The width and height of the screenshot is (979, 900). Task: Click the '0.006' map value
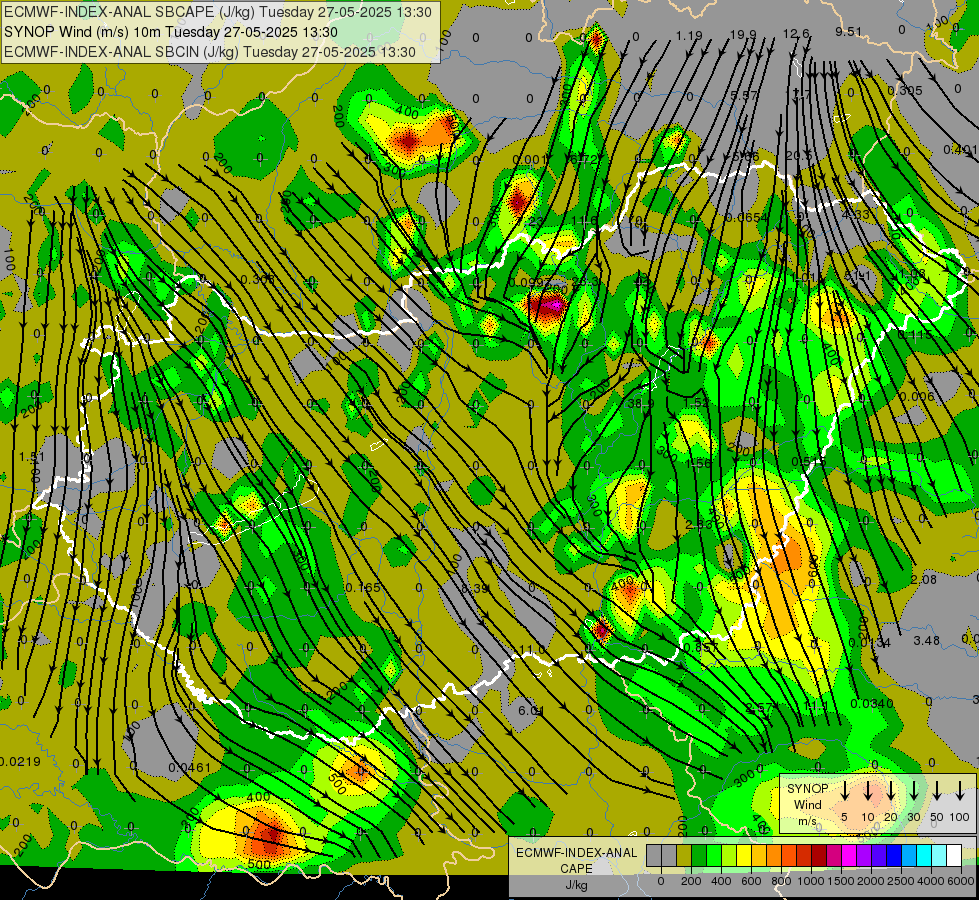coord(917,397)
